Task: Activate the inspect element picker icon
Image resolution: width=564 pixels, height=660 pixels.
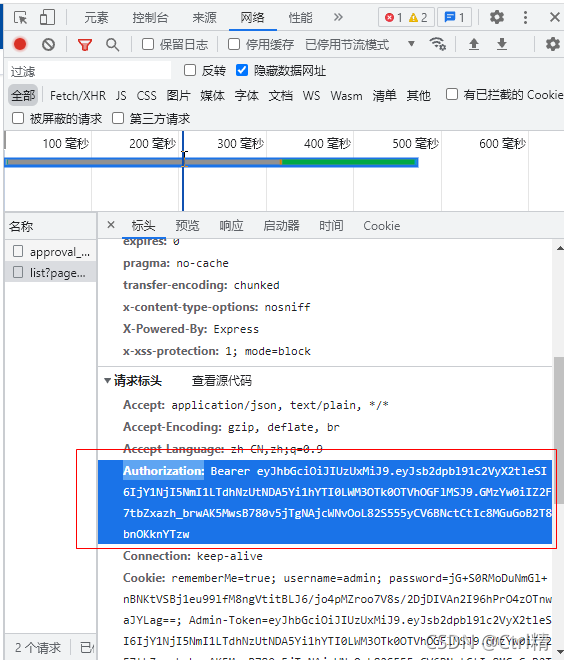Action: coord(20,18)
